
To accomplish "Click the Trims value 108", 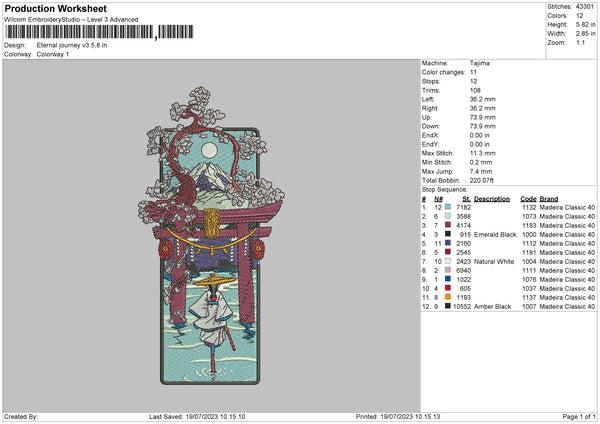I will click(475, 90).
